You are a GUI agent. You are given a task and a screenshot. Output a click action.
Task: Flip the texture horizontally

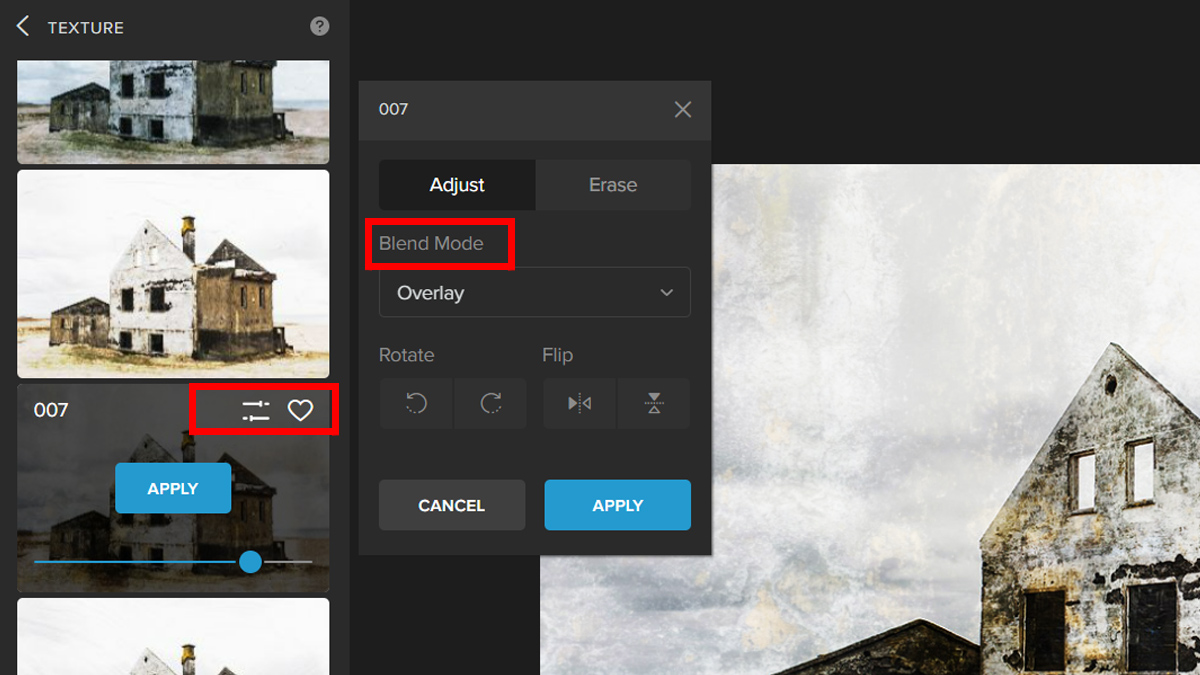click(580, 404)
